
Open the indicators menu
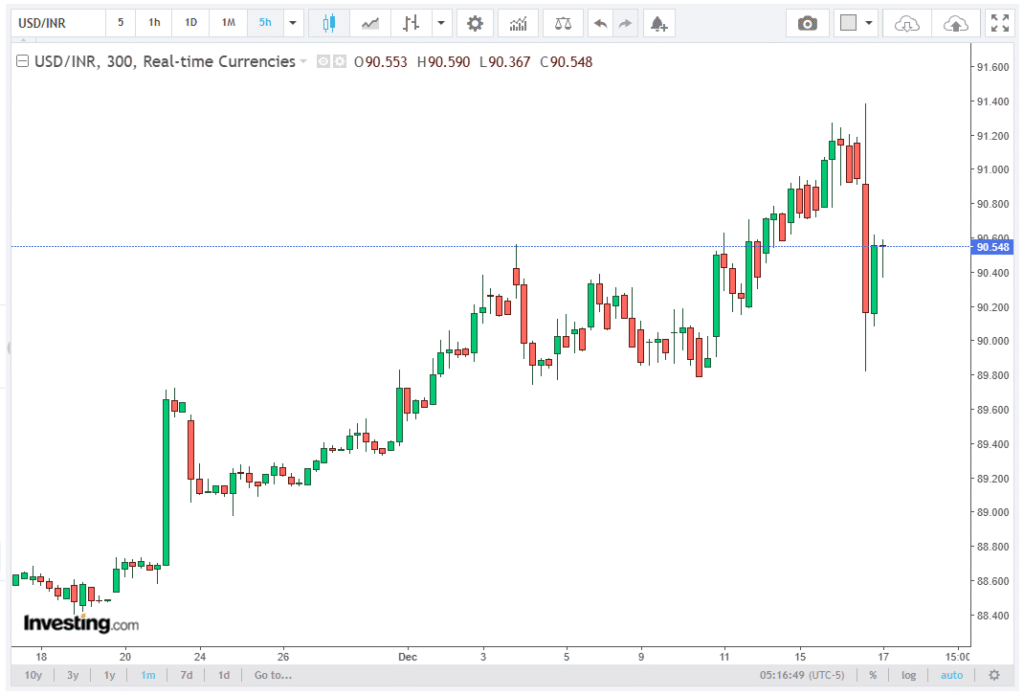coord(518,22)
